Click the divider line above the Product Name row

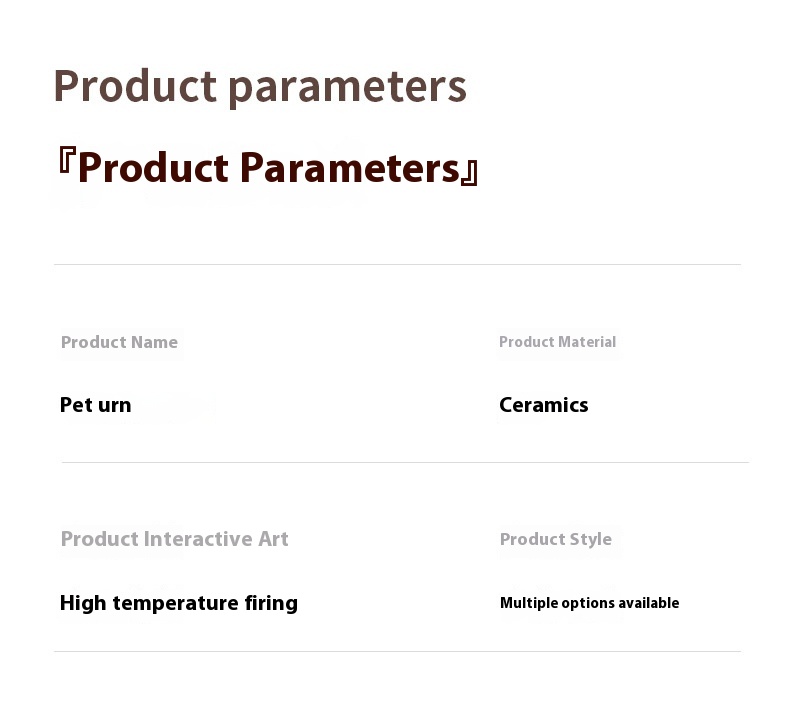point(397,265)
